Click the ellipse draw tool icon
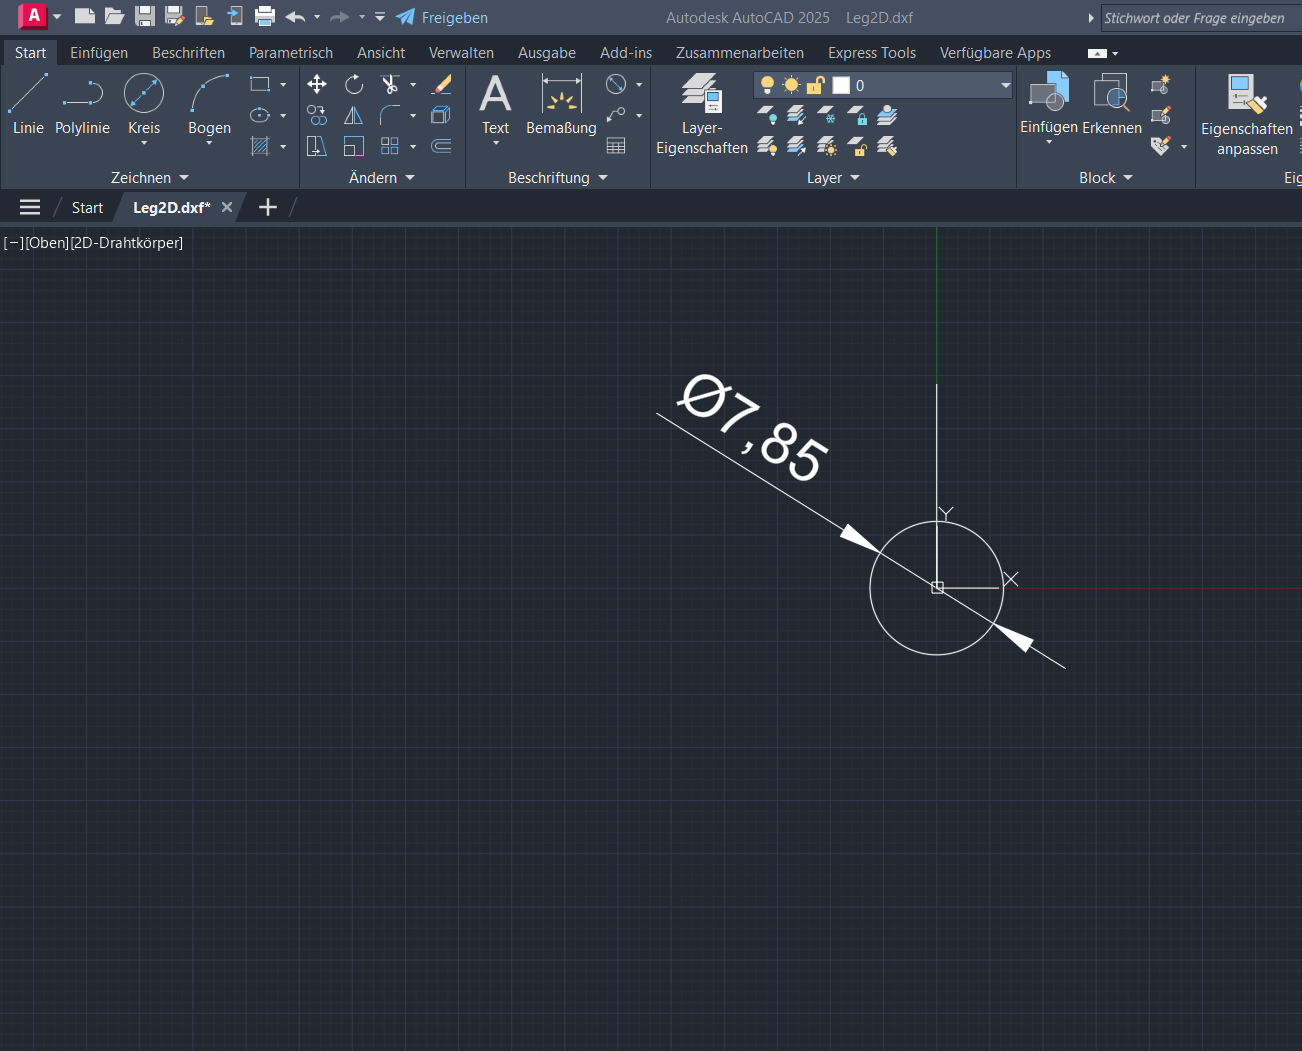Image resolution: width=1302 pixels, height=1051 pixels. [x=260, y=115]
